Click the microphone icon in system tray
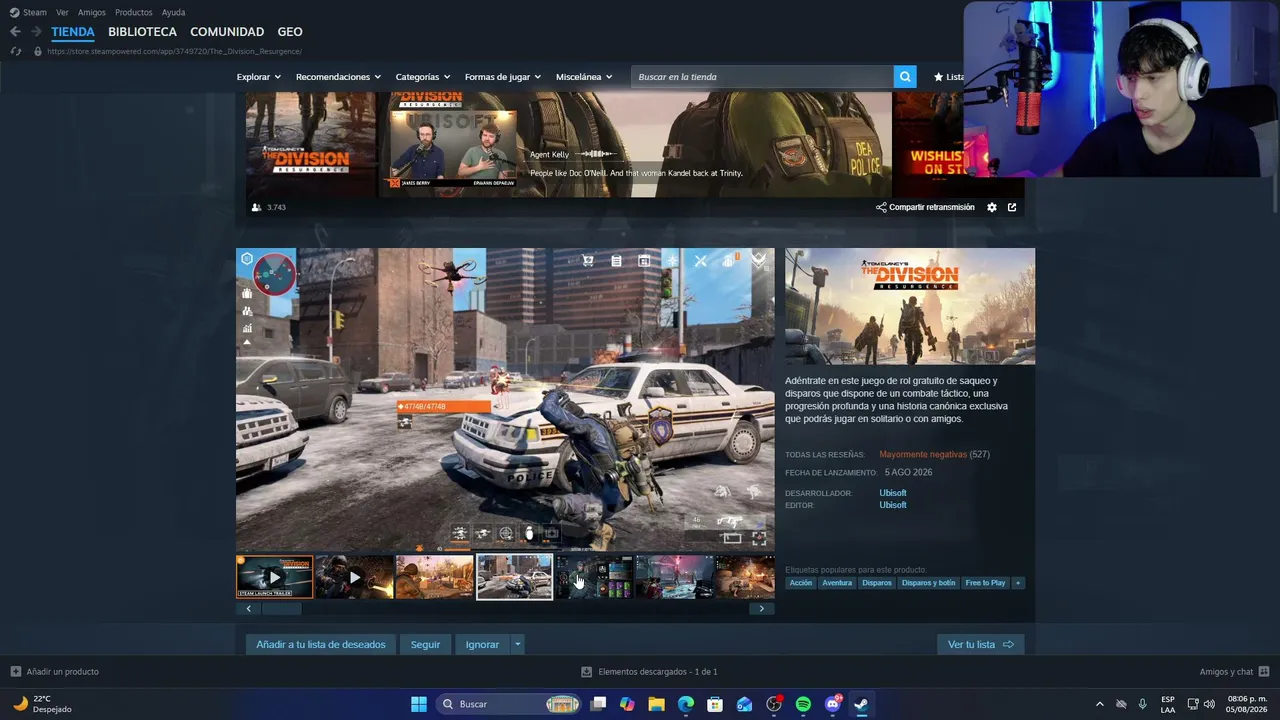This screenshot has width=1280, height=720. 1142,704
